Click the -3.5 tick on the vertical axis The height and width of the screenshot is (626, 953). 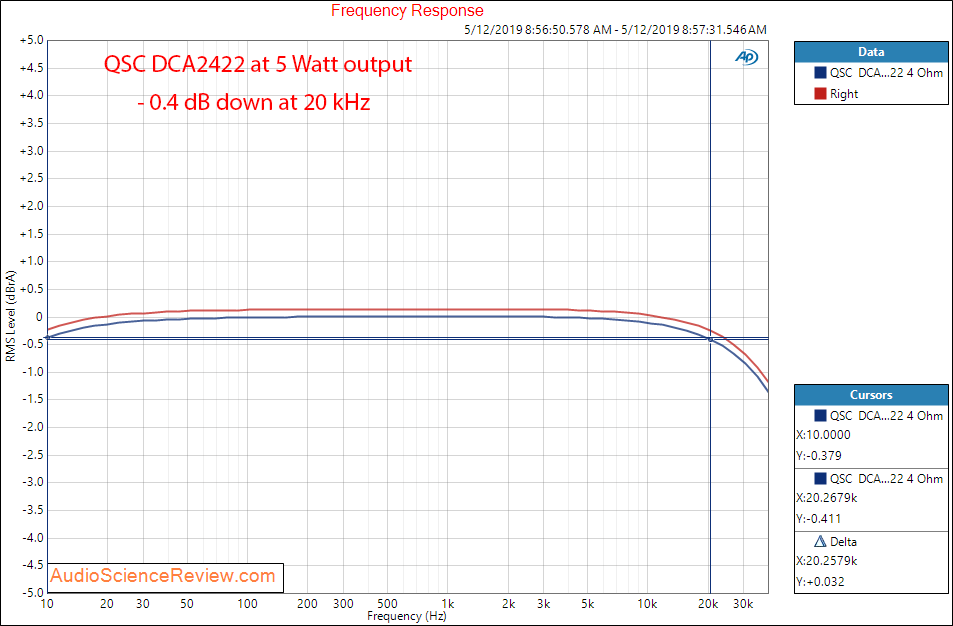[x=31, y=510]
